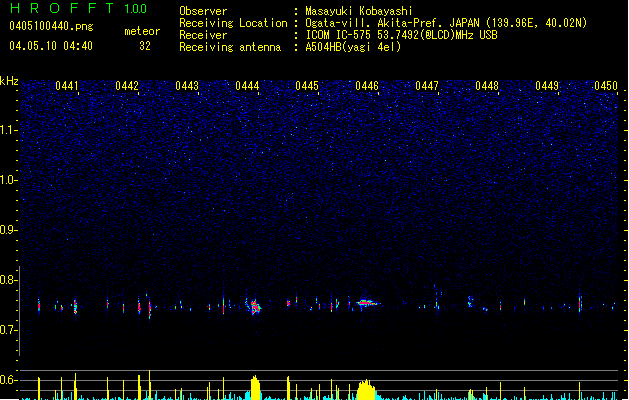Screen dimensions: 629x400
Task: Click the 0445 time marker
Action: click(307, 86)
